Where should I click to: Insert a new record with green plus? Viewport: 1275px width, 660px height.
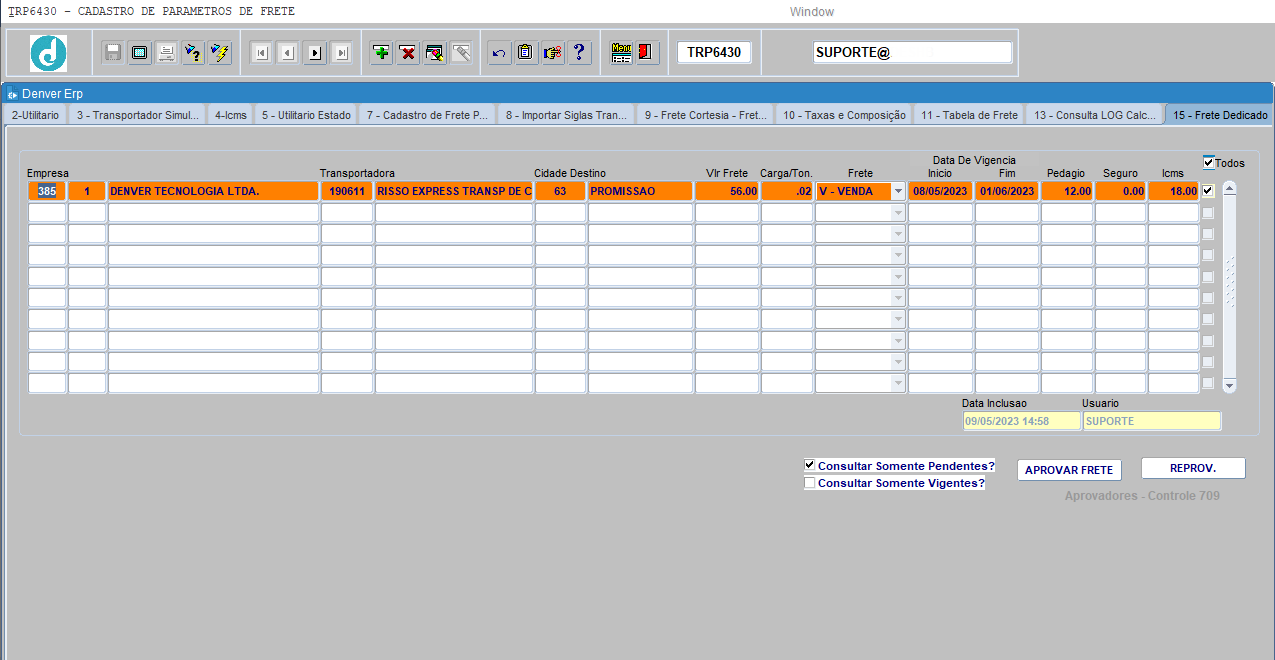(381, 53)
